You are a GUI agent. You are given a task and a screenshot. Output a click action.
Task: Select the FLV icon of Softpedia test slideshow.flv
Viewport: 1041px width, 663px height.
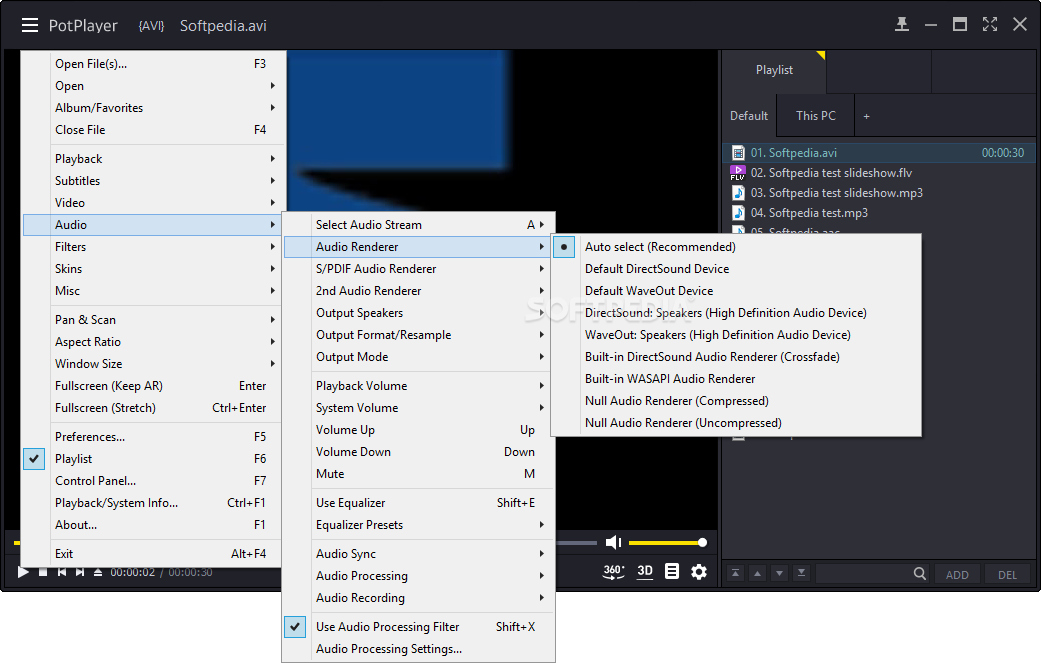(738, 173)
